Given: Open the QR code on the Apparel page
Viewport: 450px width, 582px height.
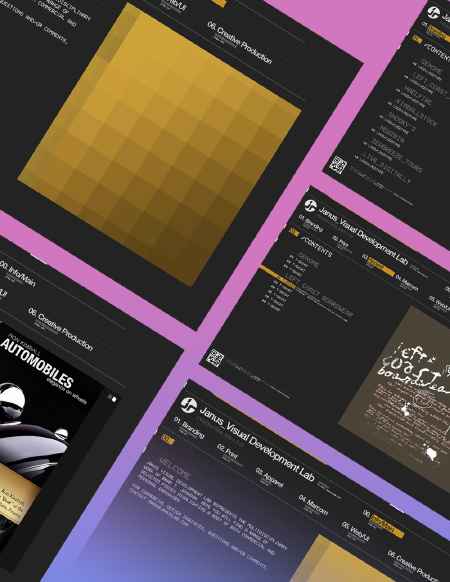Looking at the screenshot, I should (x=215, y=358).
